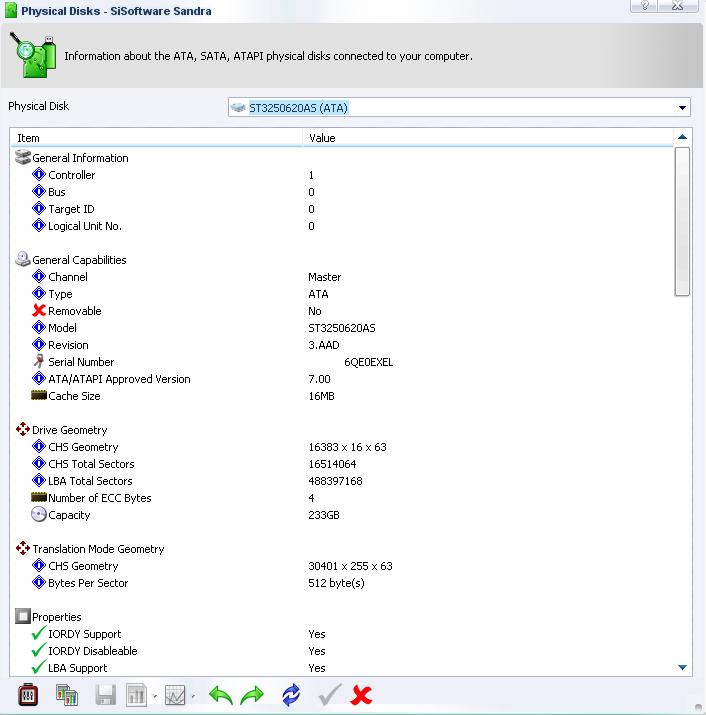Click the vertical scrollbar thumb
The width and height of the screenshot is (706, 715).
(682, 222)
